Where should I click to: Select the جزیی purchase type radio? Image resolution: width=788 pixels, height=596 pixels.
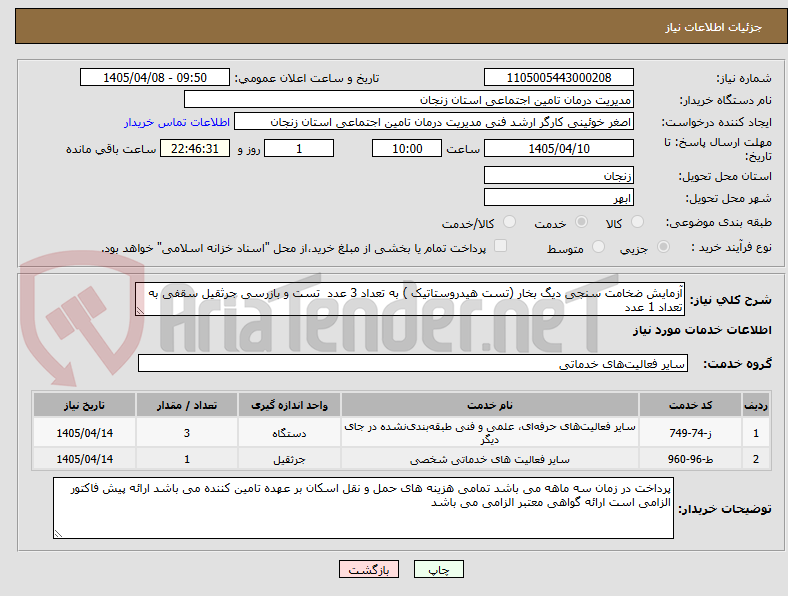pos(663,247)
